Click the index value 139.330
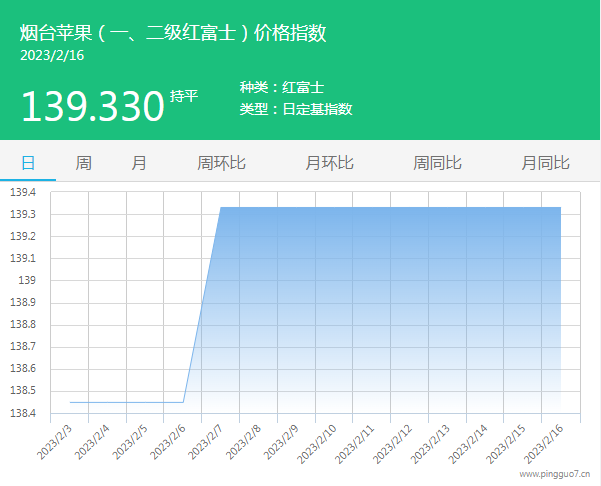 click(92, 106)
